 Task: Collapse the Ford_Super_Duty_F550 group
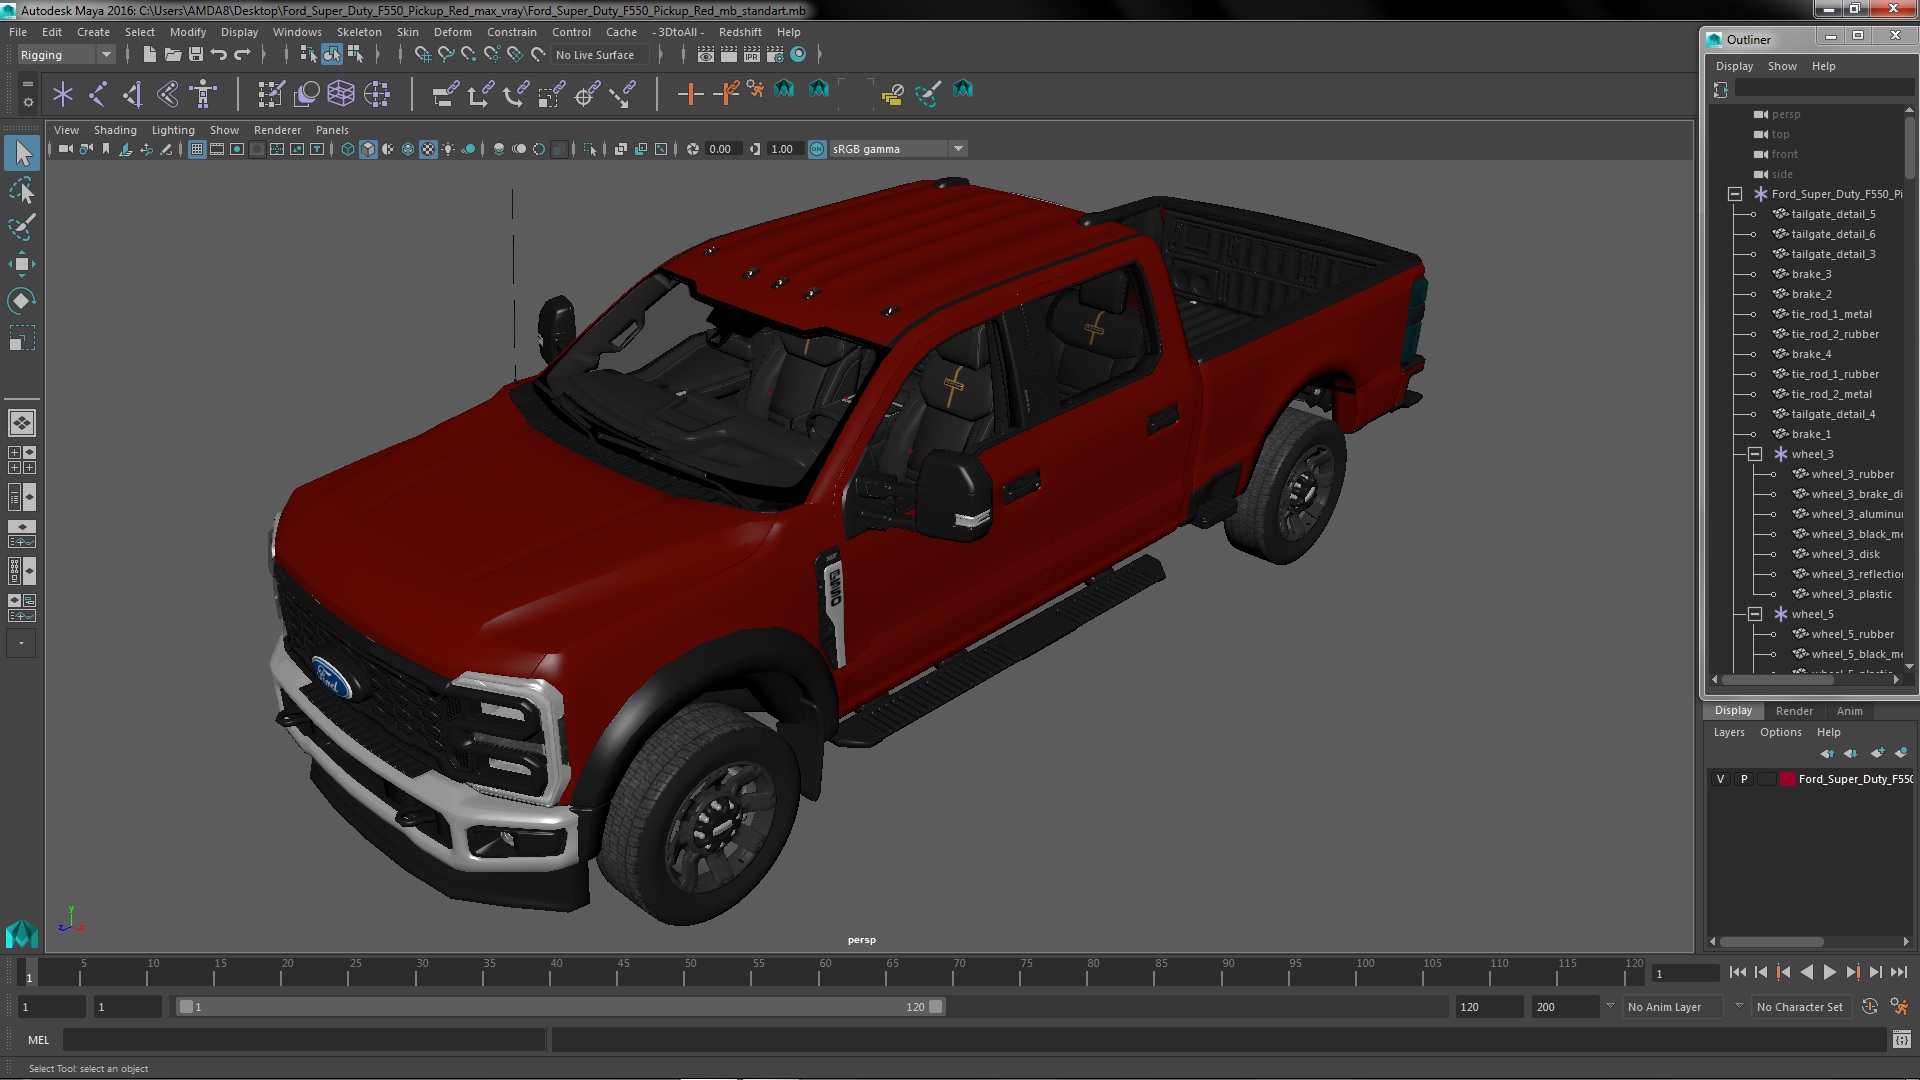[1735, 194]
